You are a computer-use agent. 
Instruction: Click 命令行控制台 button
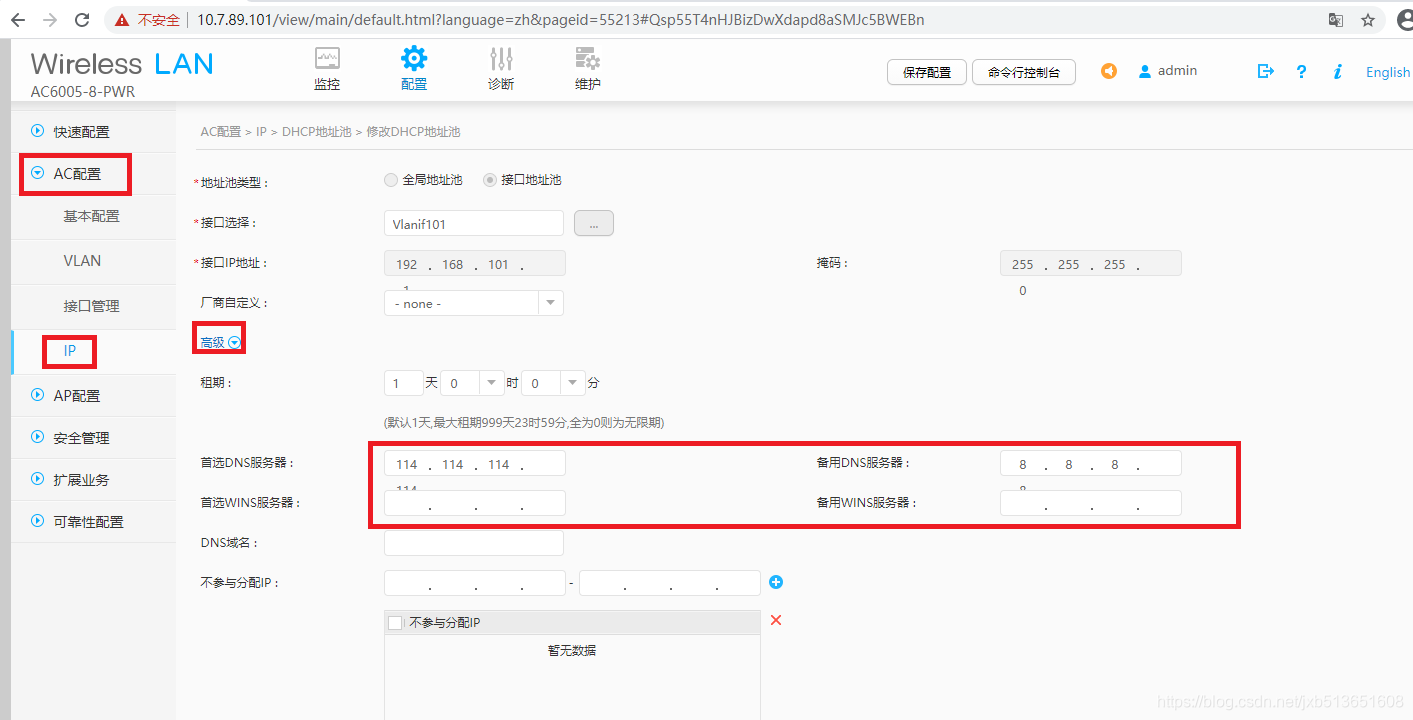1024,72
